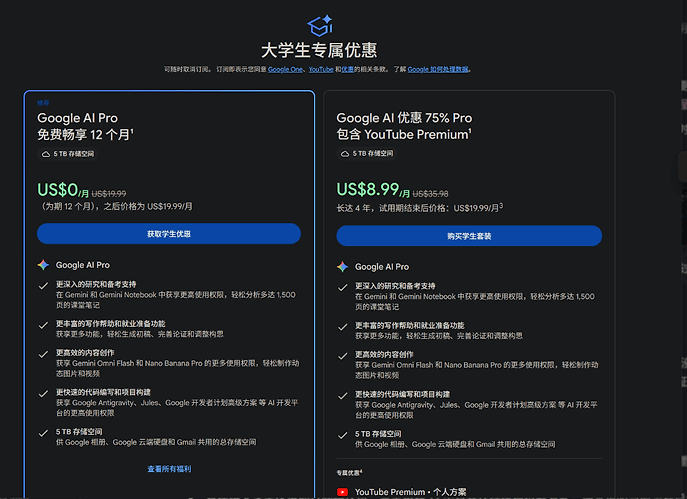Click Gemini star icon in bundle plan card
Screen dimensions: 687x499
click(343, 266)
